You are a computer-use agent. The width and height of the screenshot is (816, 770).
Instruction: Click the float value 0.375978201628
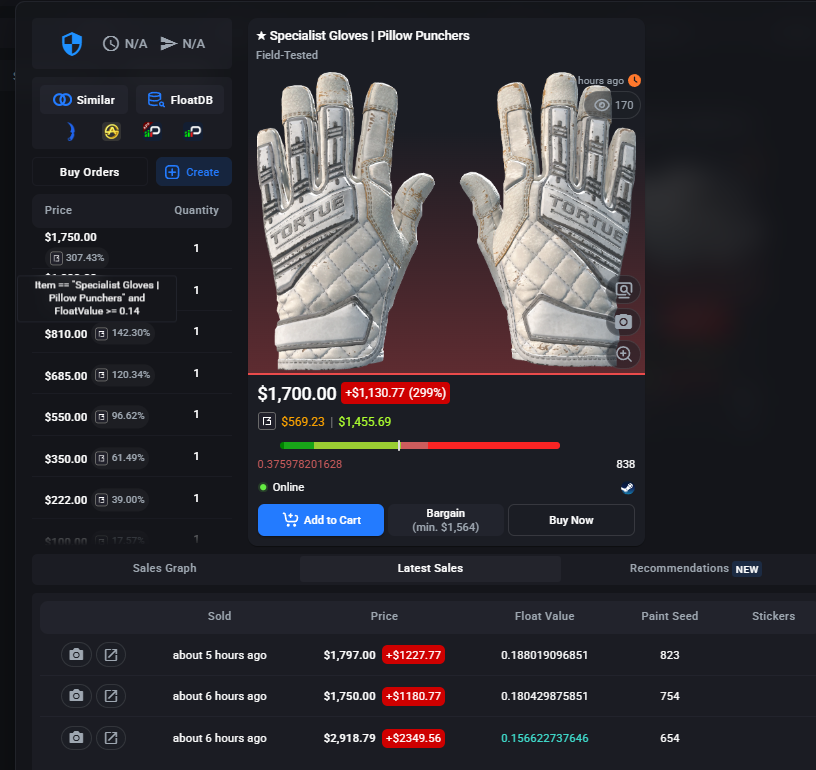click(300, 464)
